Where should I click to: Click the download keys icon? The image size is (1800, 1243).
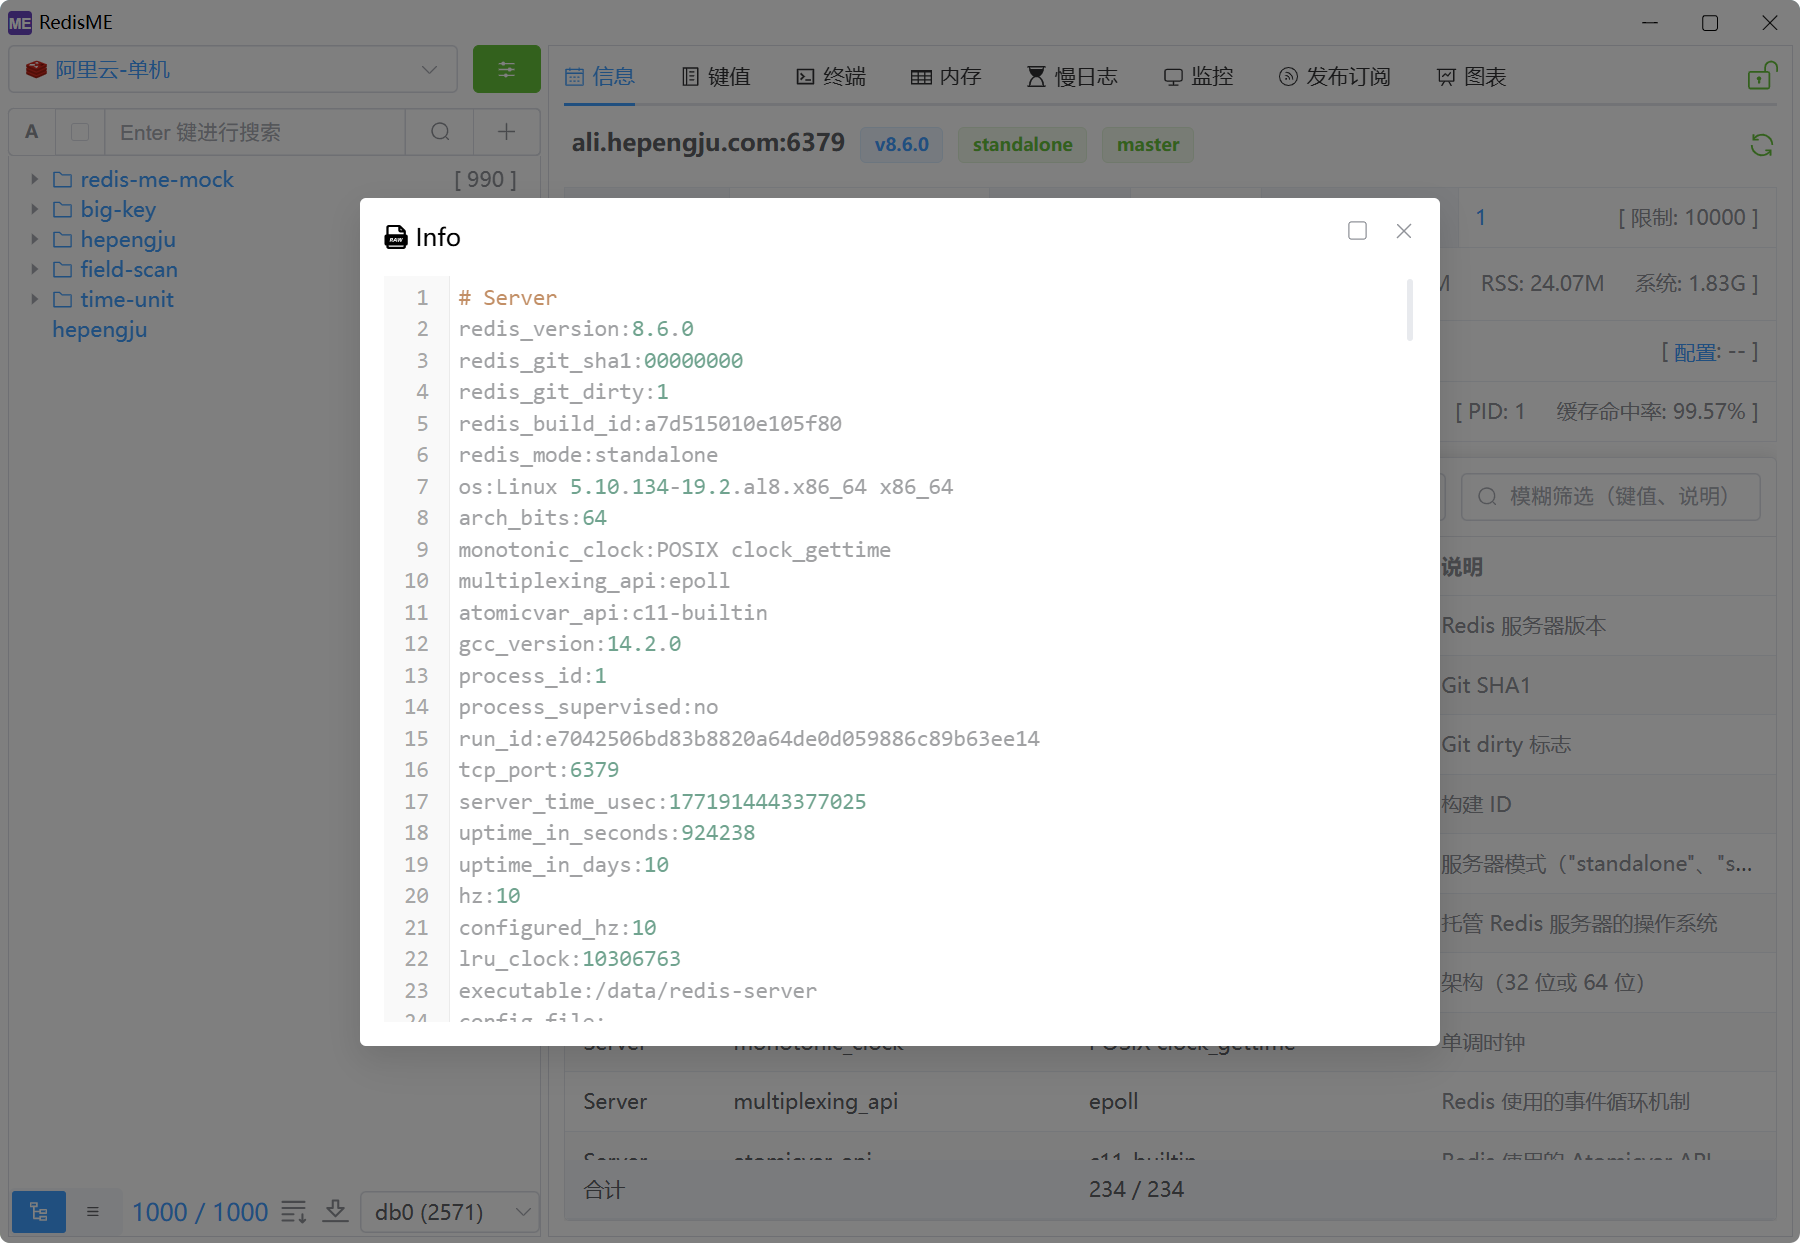(336, 1212)
